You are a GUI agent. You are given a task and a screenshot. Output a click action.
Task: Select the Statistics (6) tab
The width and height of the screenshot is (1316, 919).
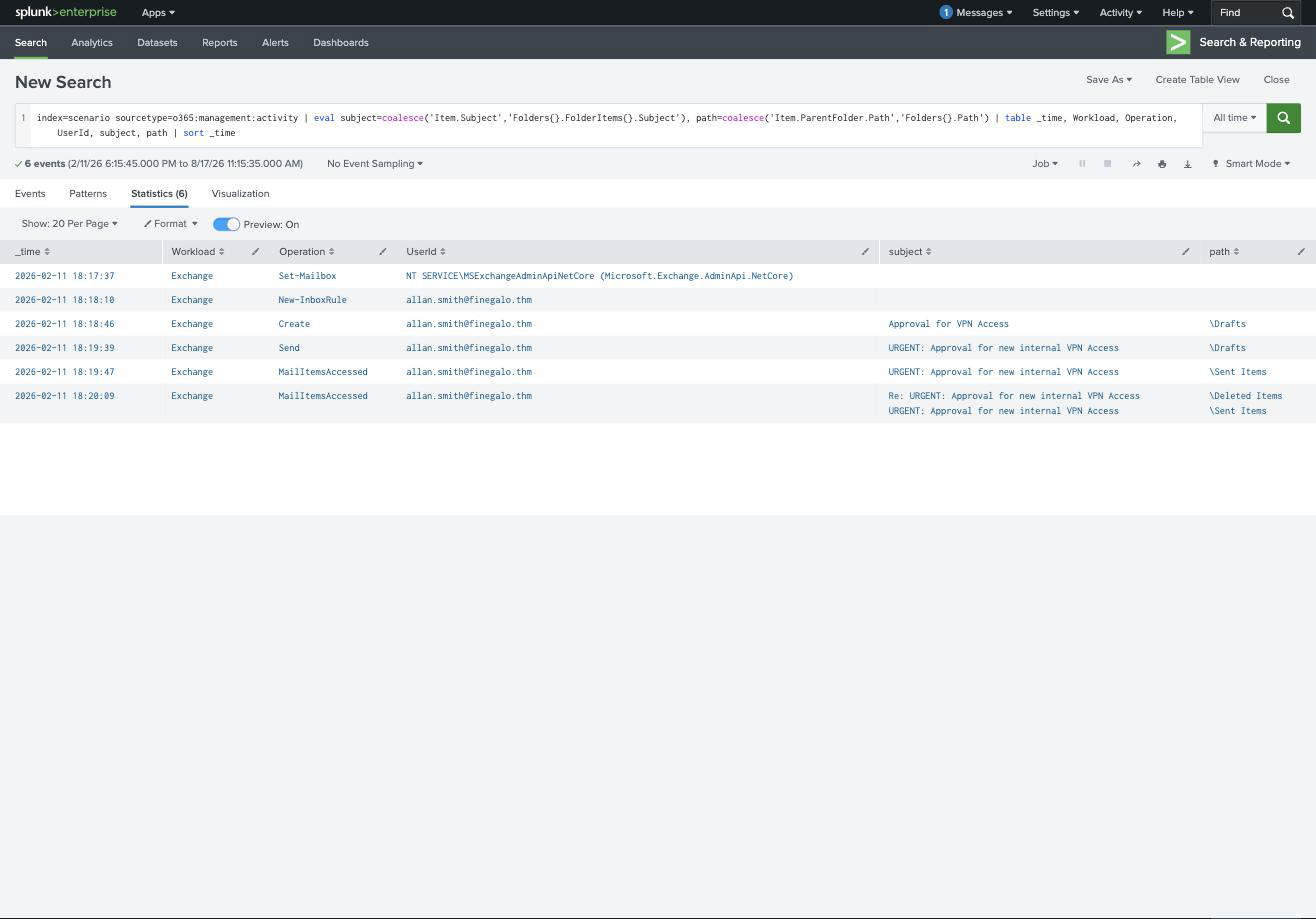[x=159, y=194]
